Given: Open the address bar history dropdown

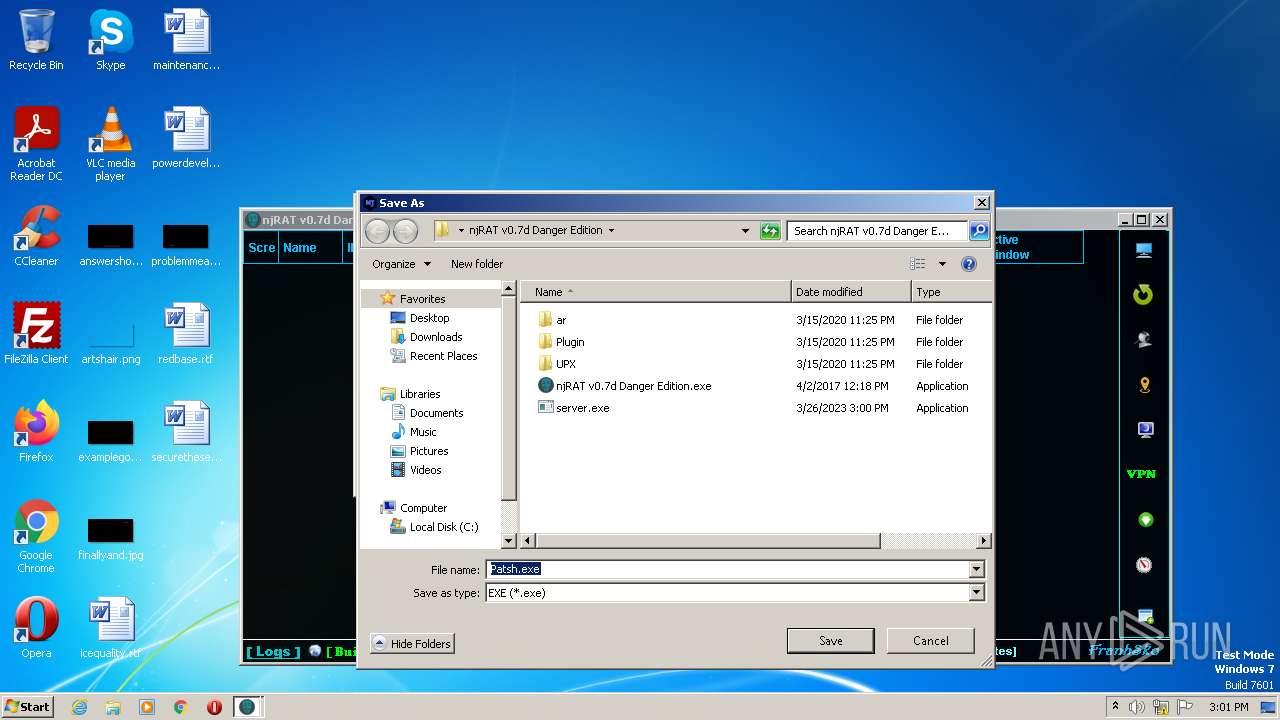Looking at the screenshot, I should 745,231.
